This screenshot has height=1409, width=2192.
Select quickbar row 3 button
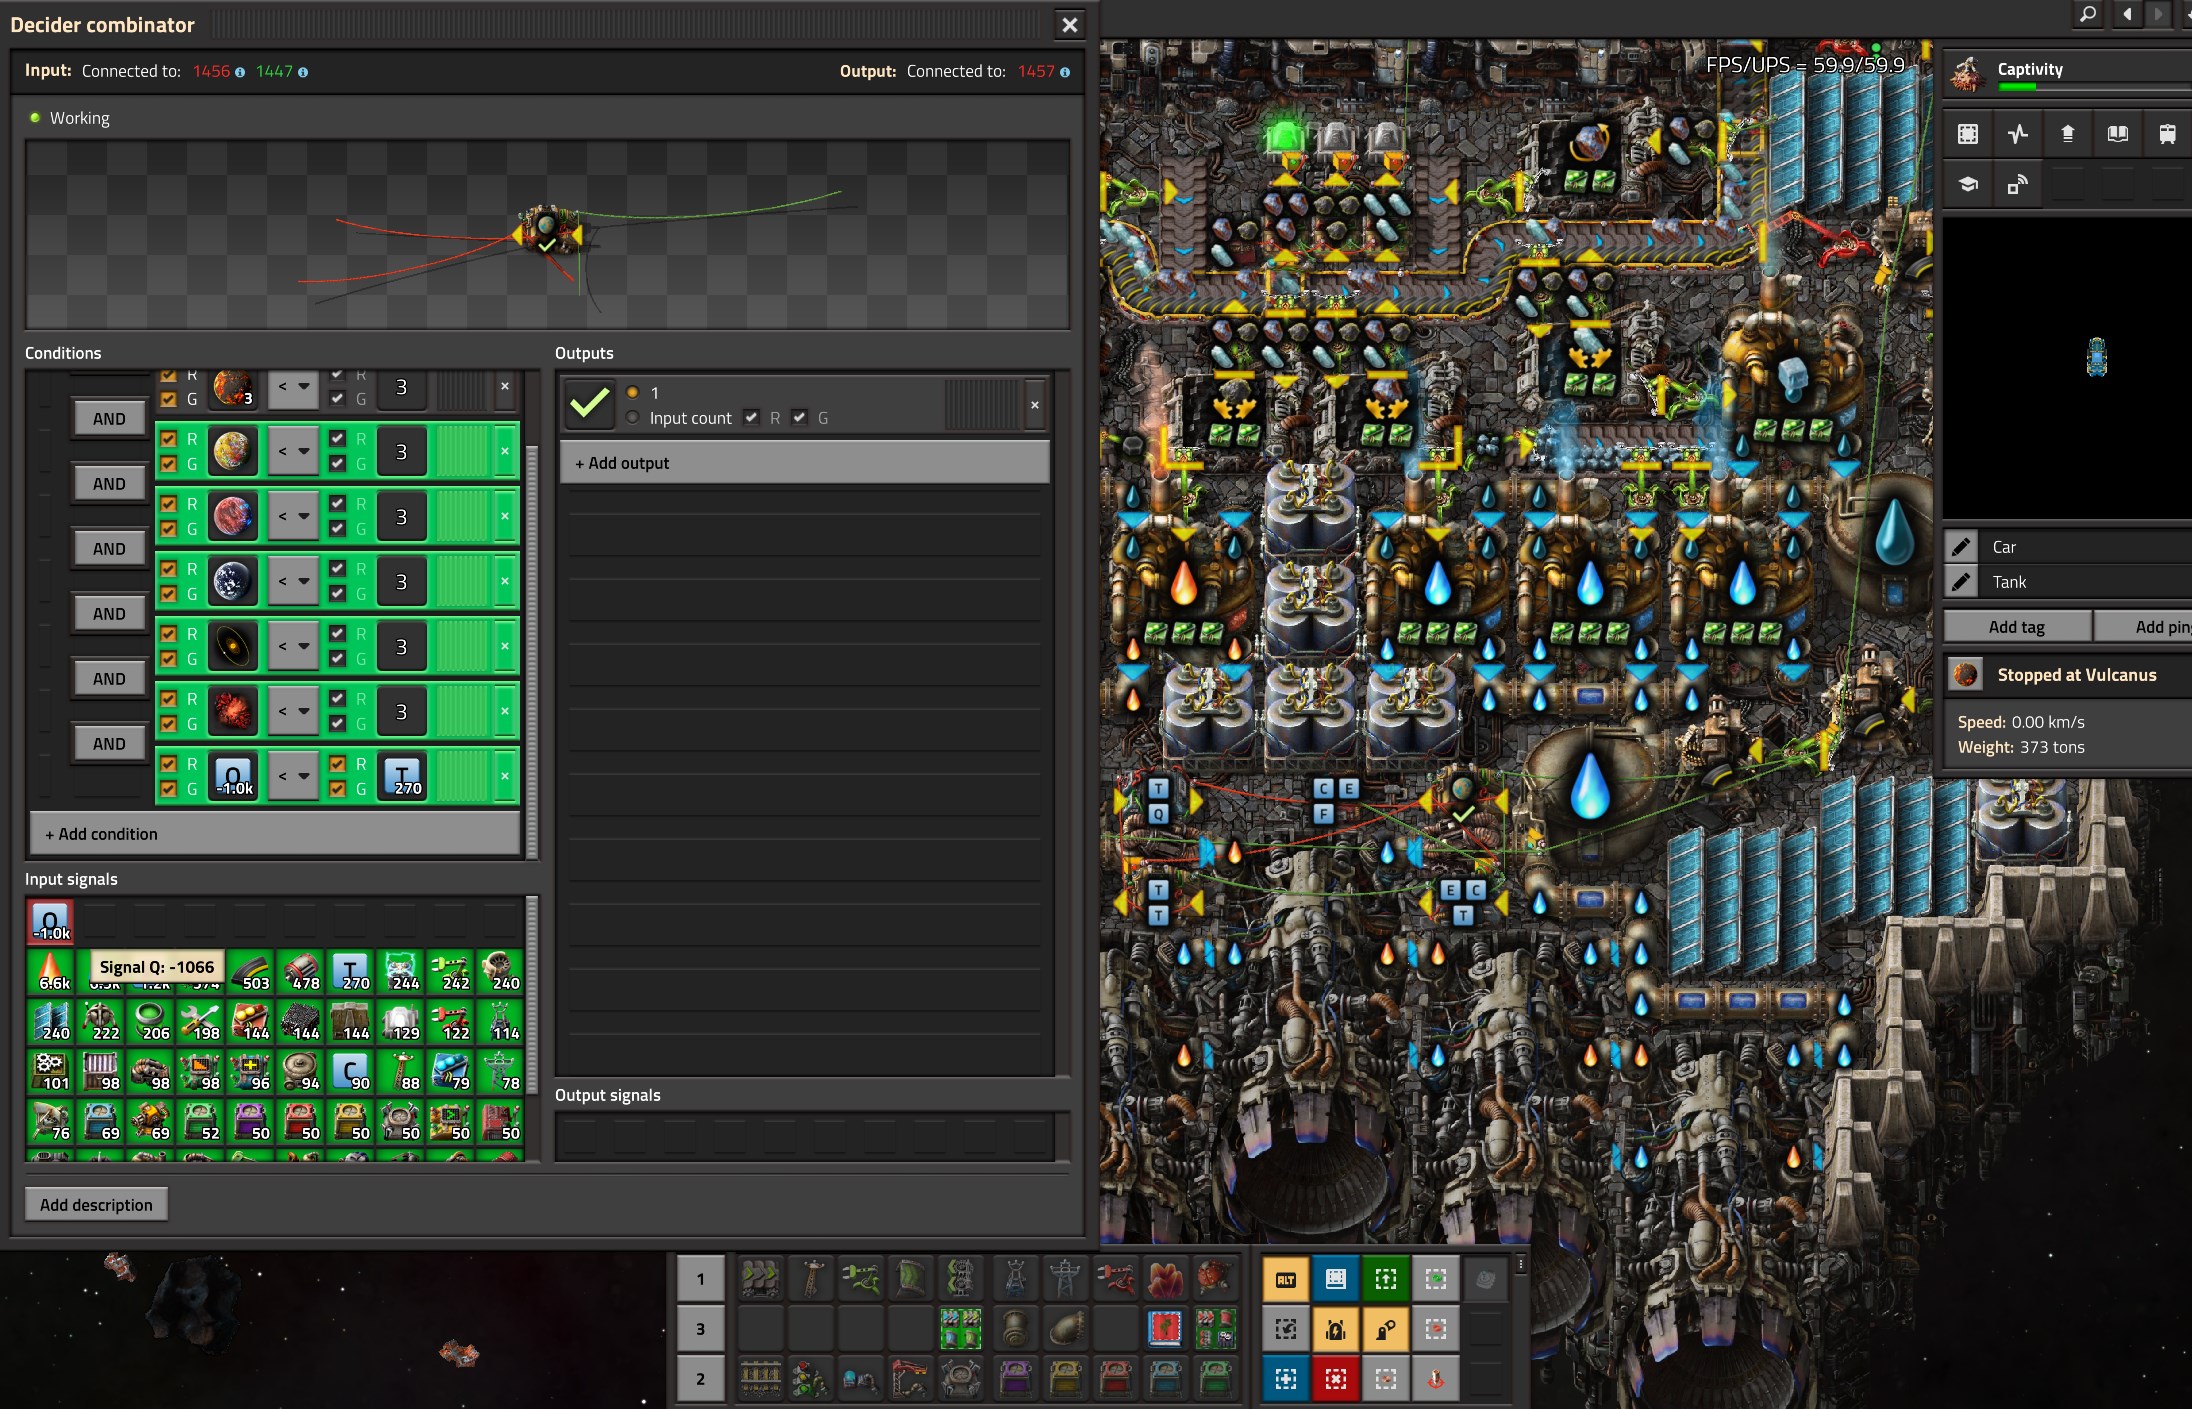pyautogui.click(x=700, y=1329)
